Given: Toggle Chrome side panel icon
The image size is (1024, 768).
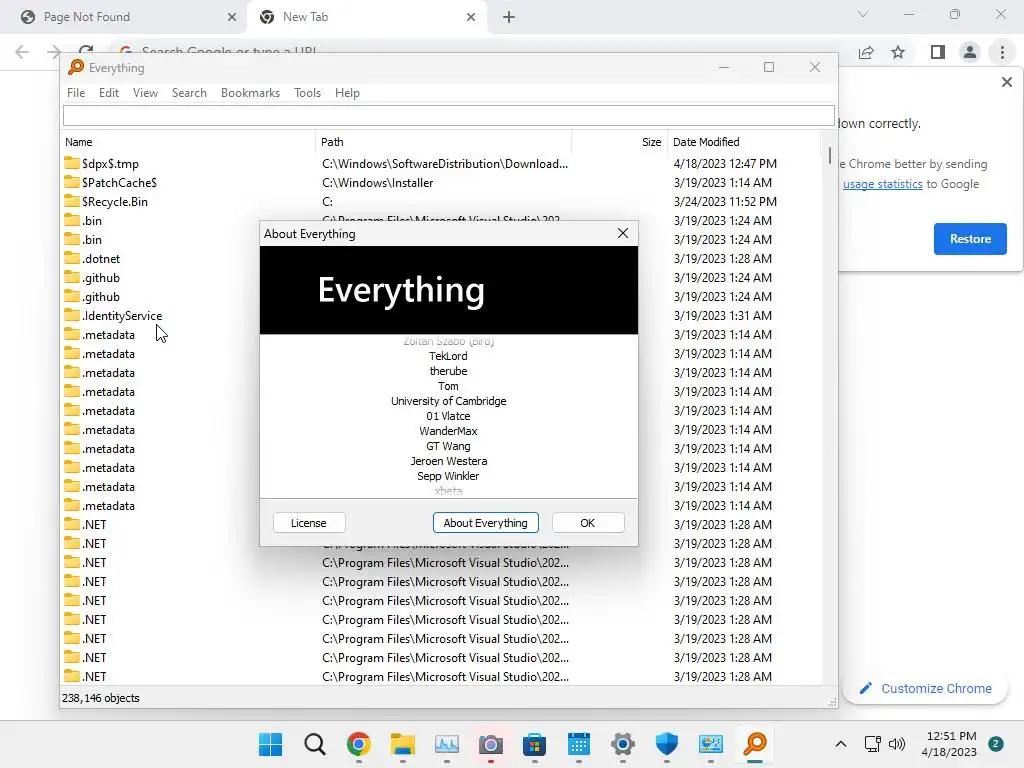Looking at the screenshot, I should click(x=938, y=52).
